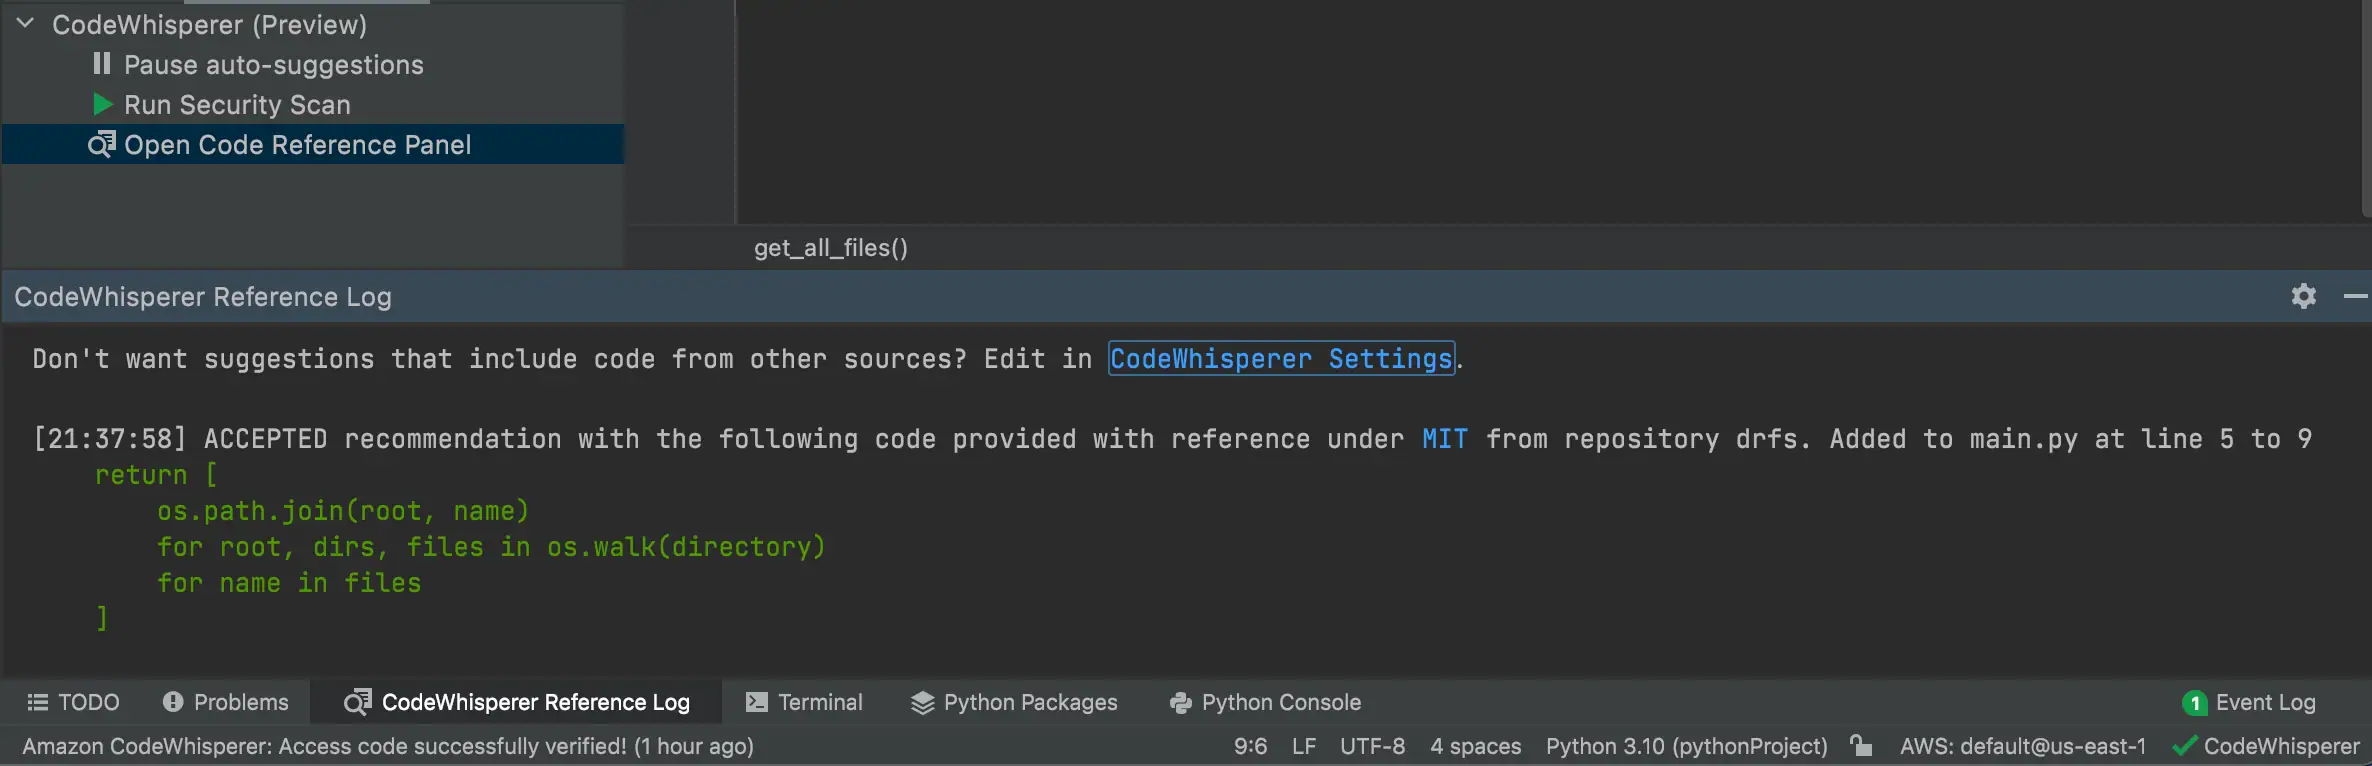Screen dimensions: 2372x766
Task: Click the for name in files line
Action: click(289, 583)
